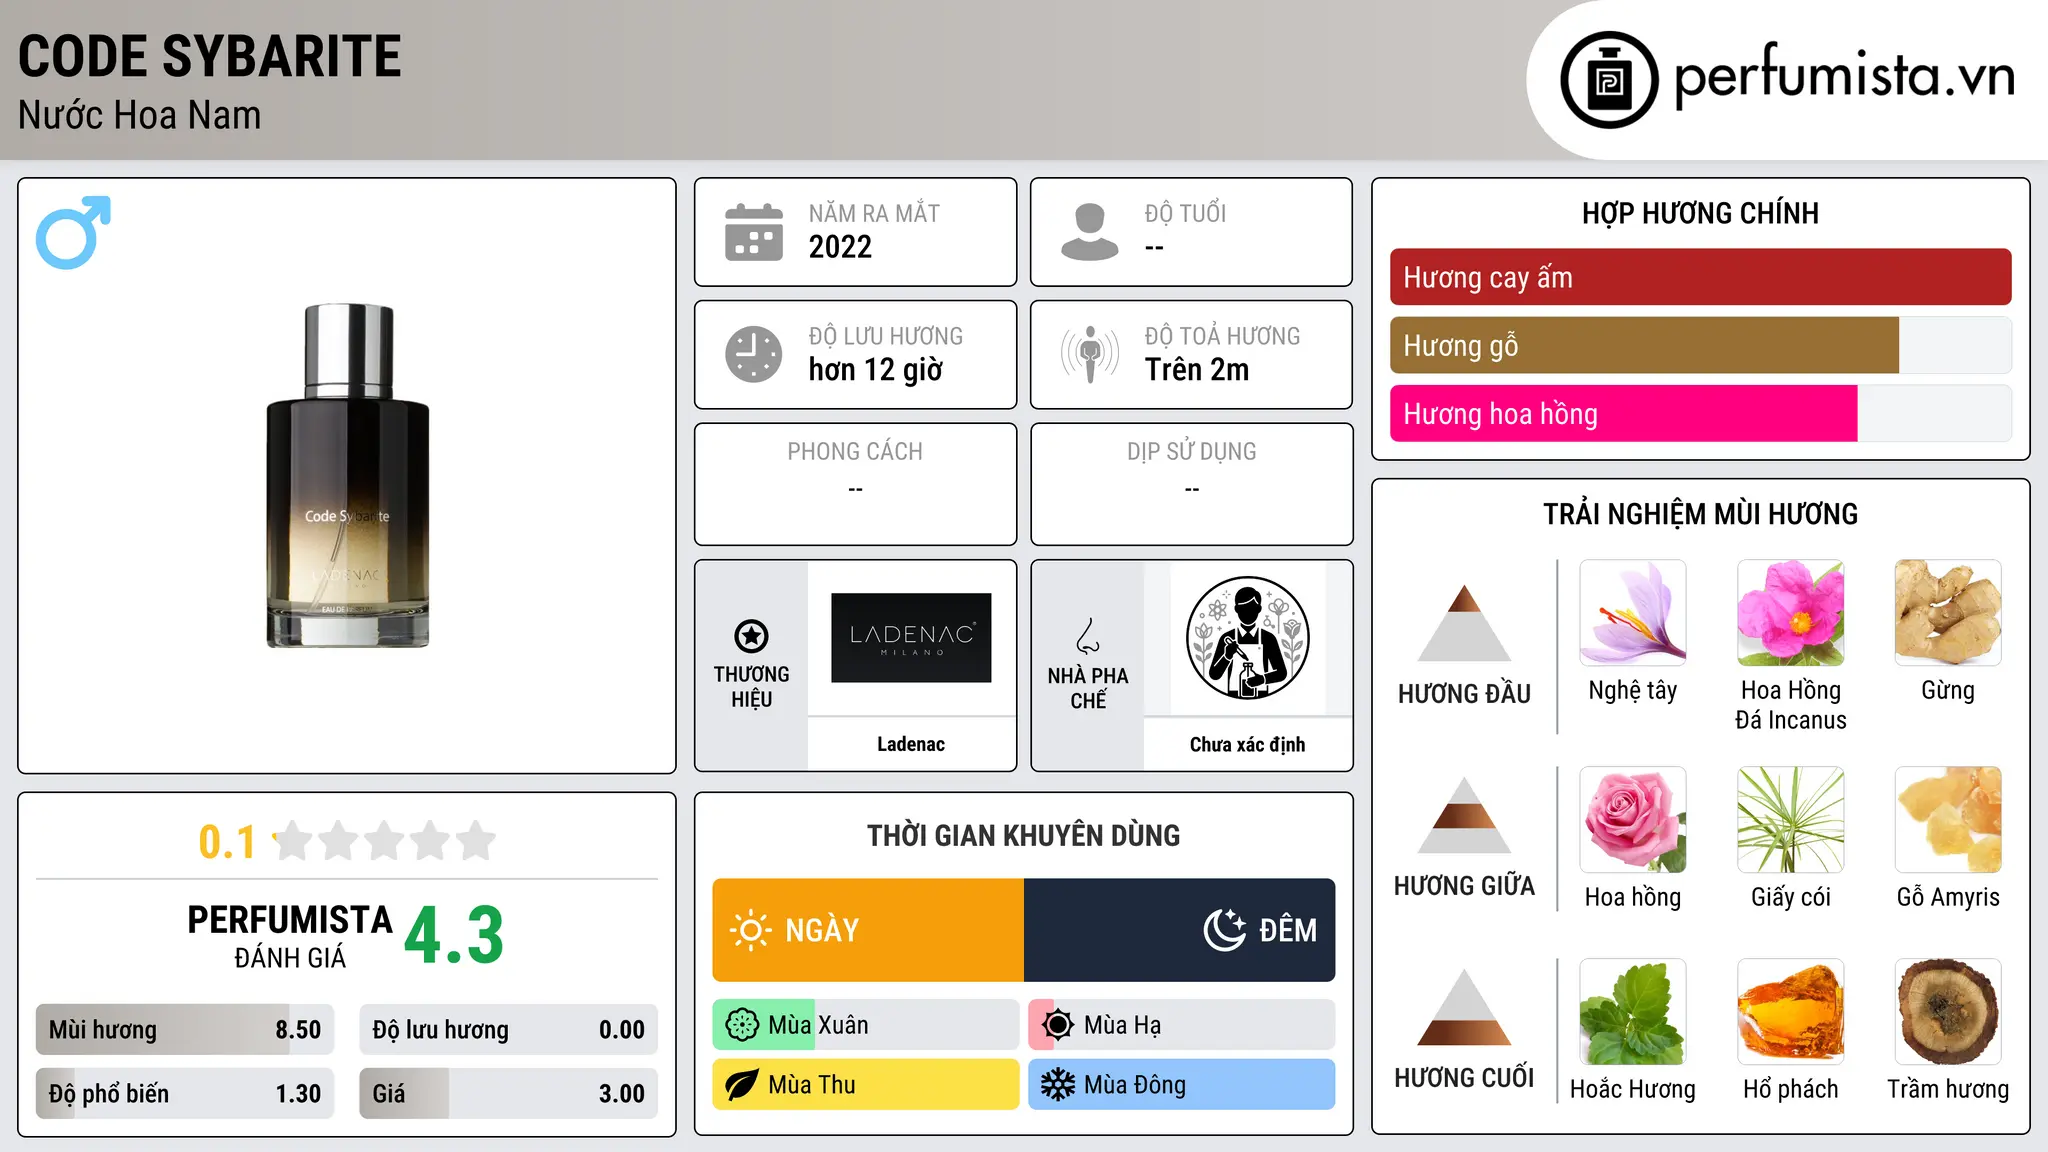This screenshot has width=2048, height=1152.
Task: Click the perfumer illustration above Chưa xác định
Action: [1247, 638]
